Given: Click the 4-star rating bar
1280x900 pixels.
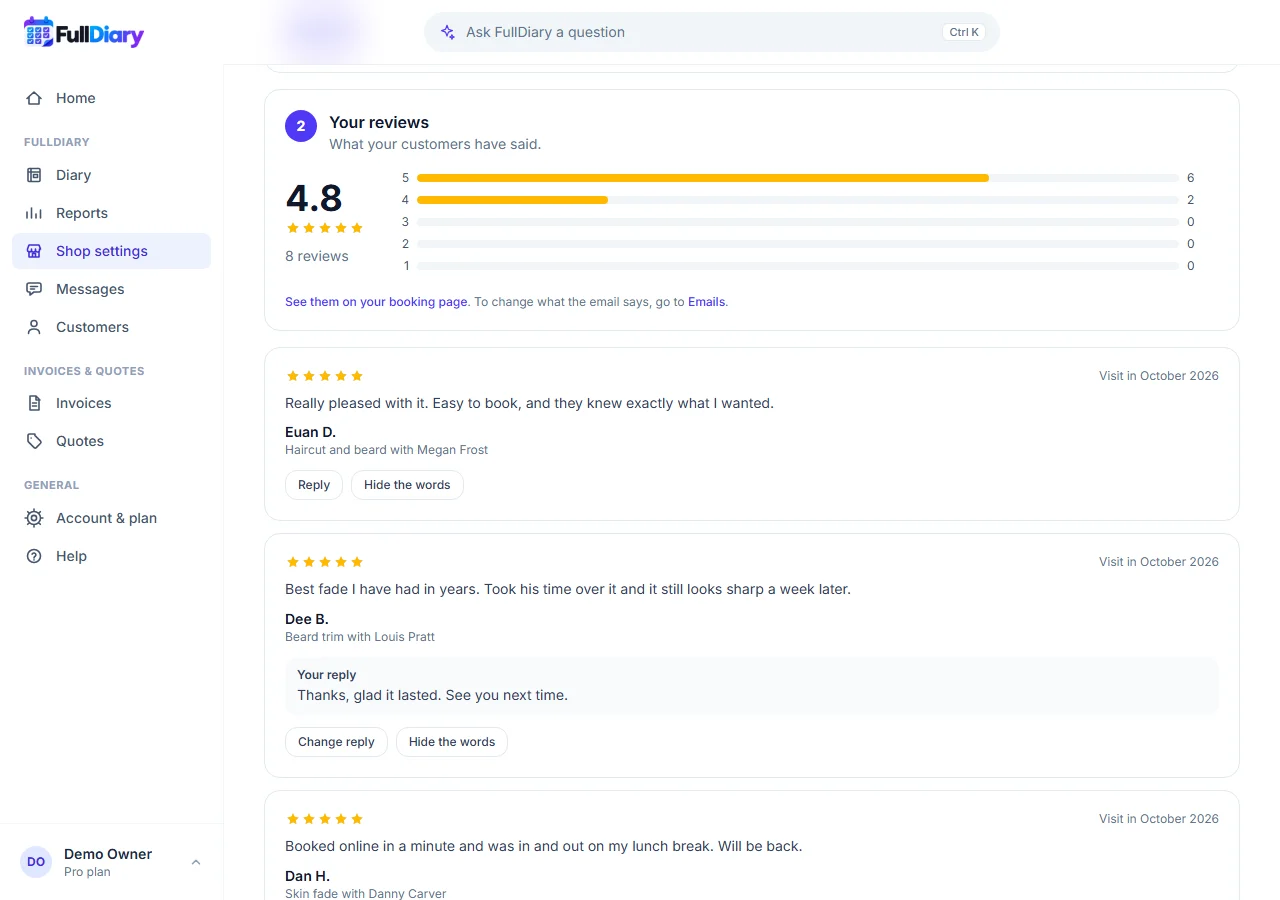Looking at the screenshot, I should point(798,200).
